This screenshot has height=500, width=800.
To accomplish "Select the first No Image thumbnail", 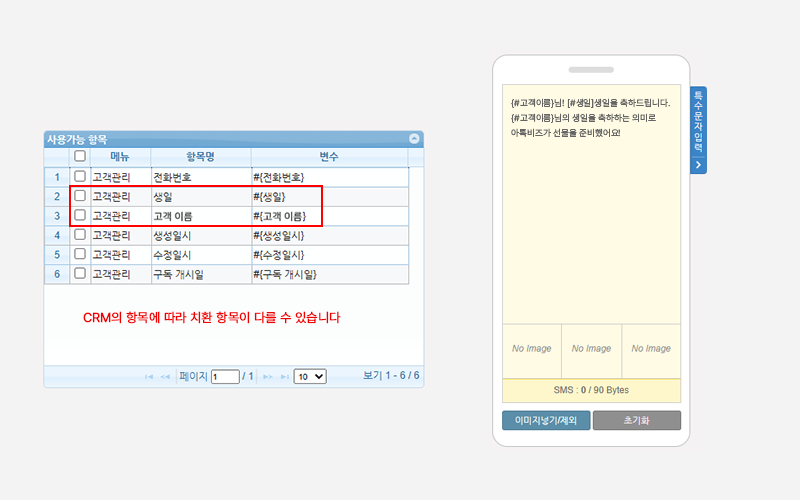I will (x=532, y=349).
